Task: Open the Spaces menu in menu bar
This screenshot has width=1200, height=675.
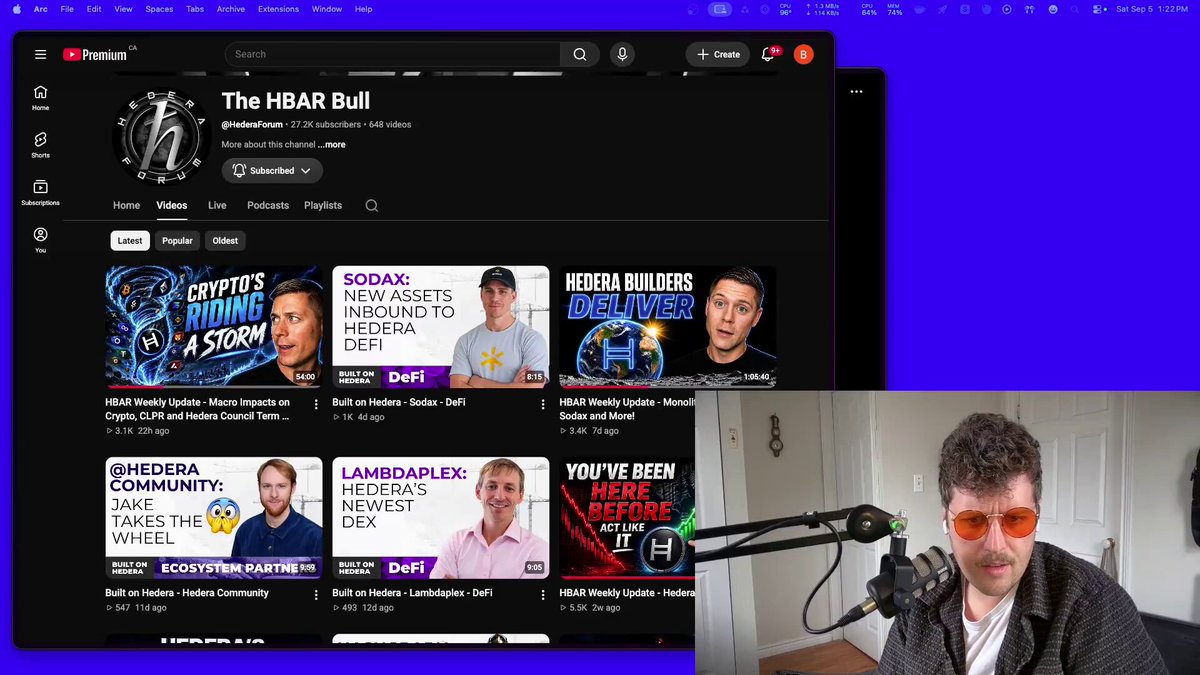Action: [x=159, y=9]
